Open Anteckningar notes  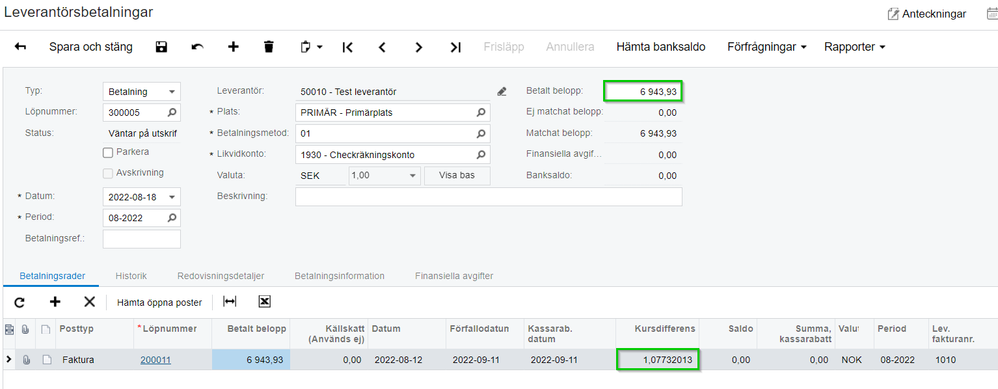click(x=927, y=13)
